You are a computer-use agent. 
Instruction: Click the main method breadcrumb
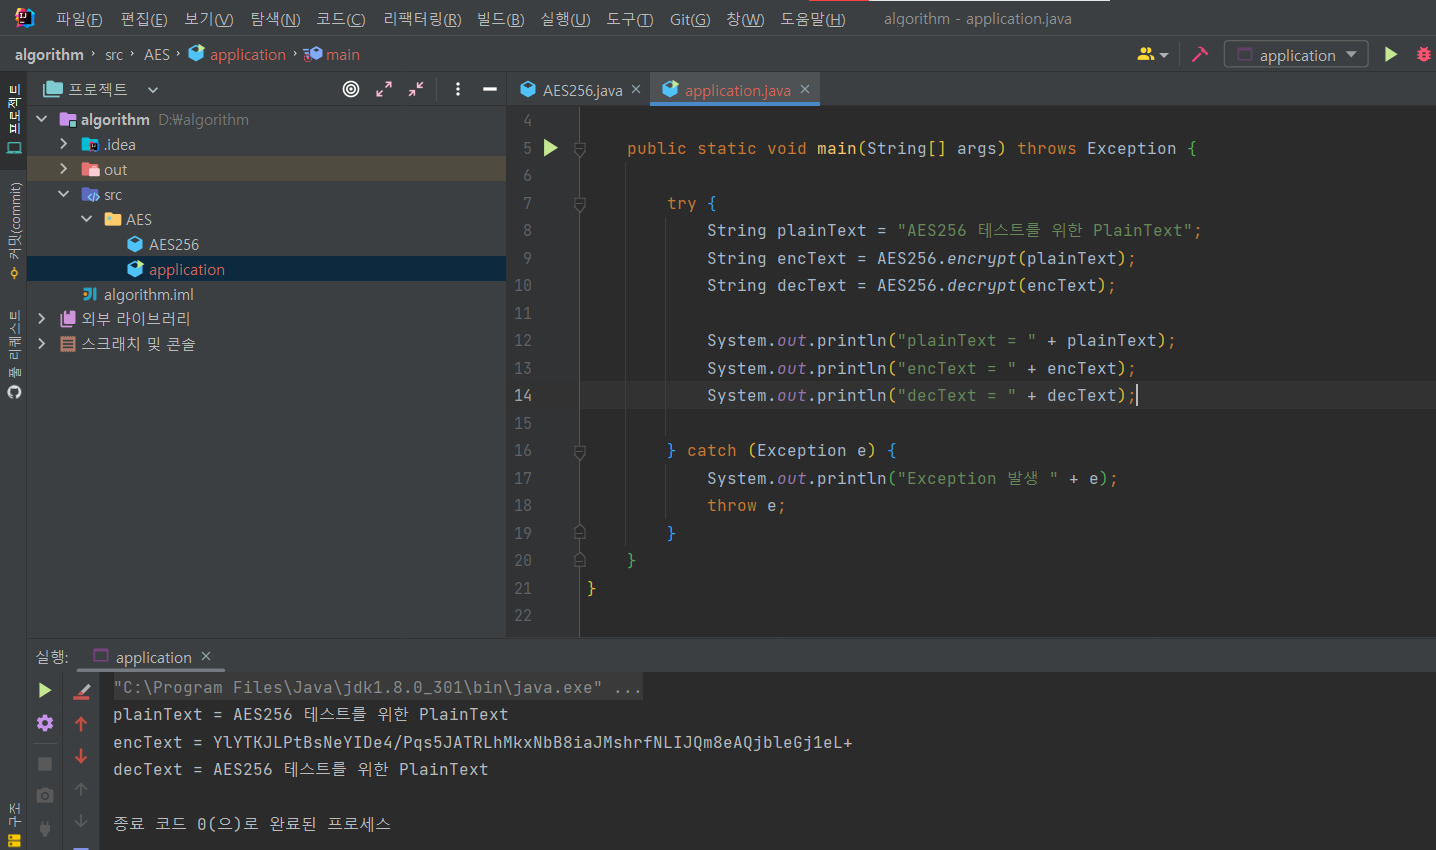coord(332,54)
